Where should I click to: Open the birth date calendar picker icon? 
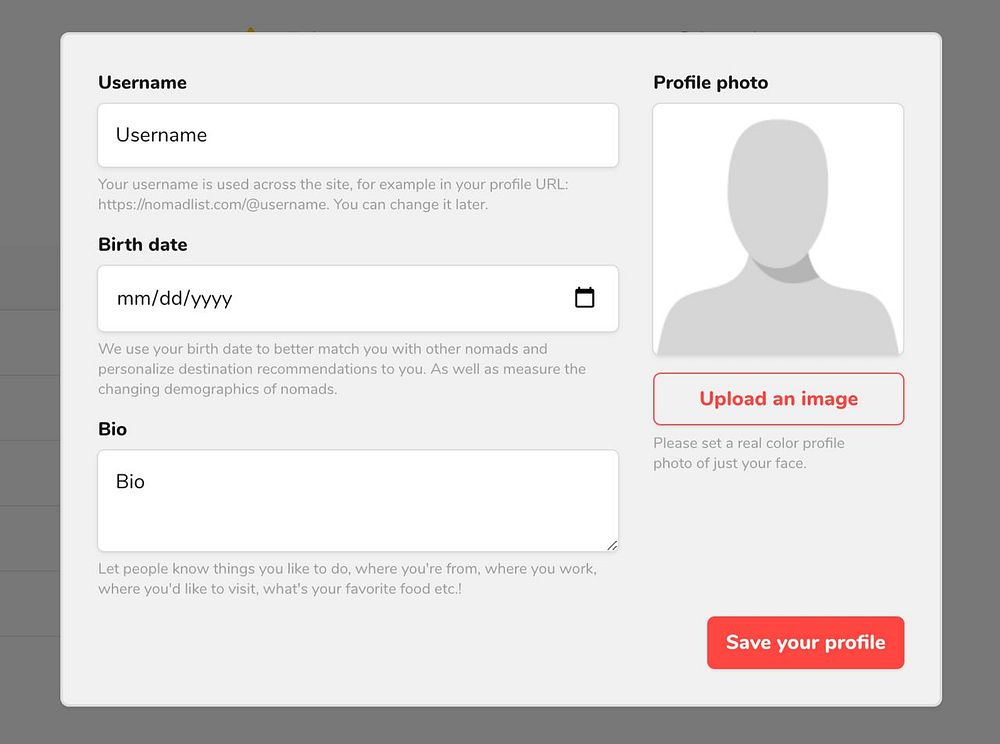click(x=585, y=298)
